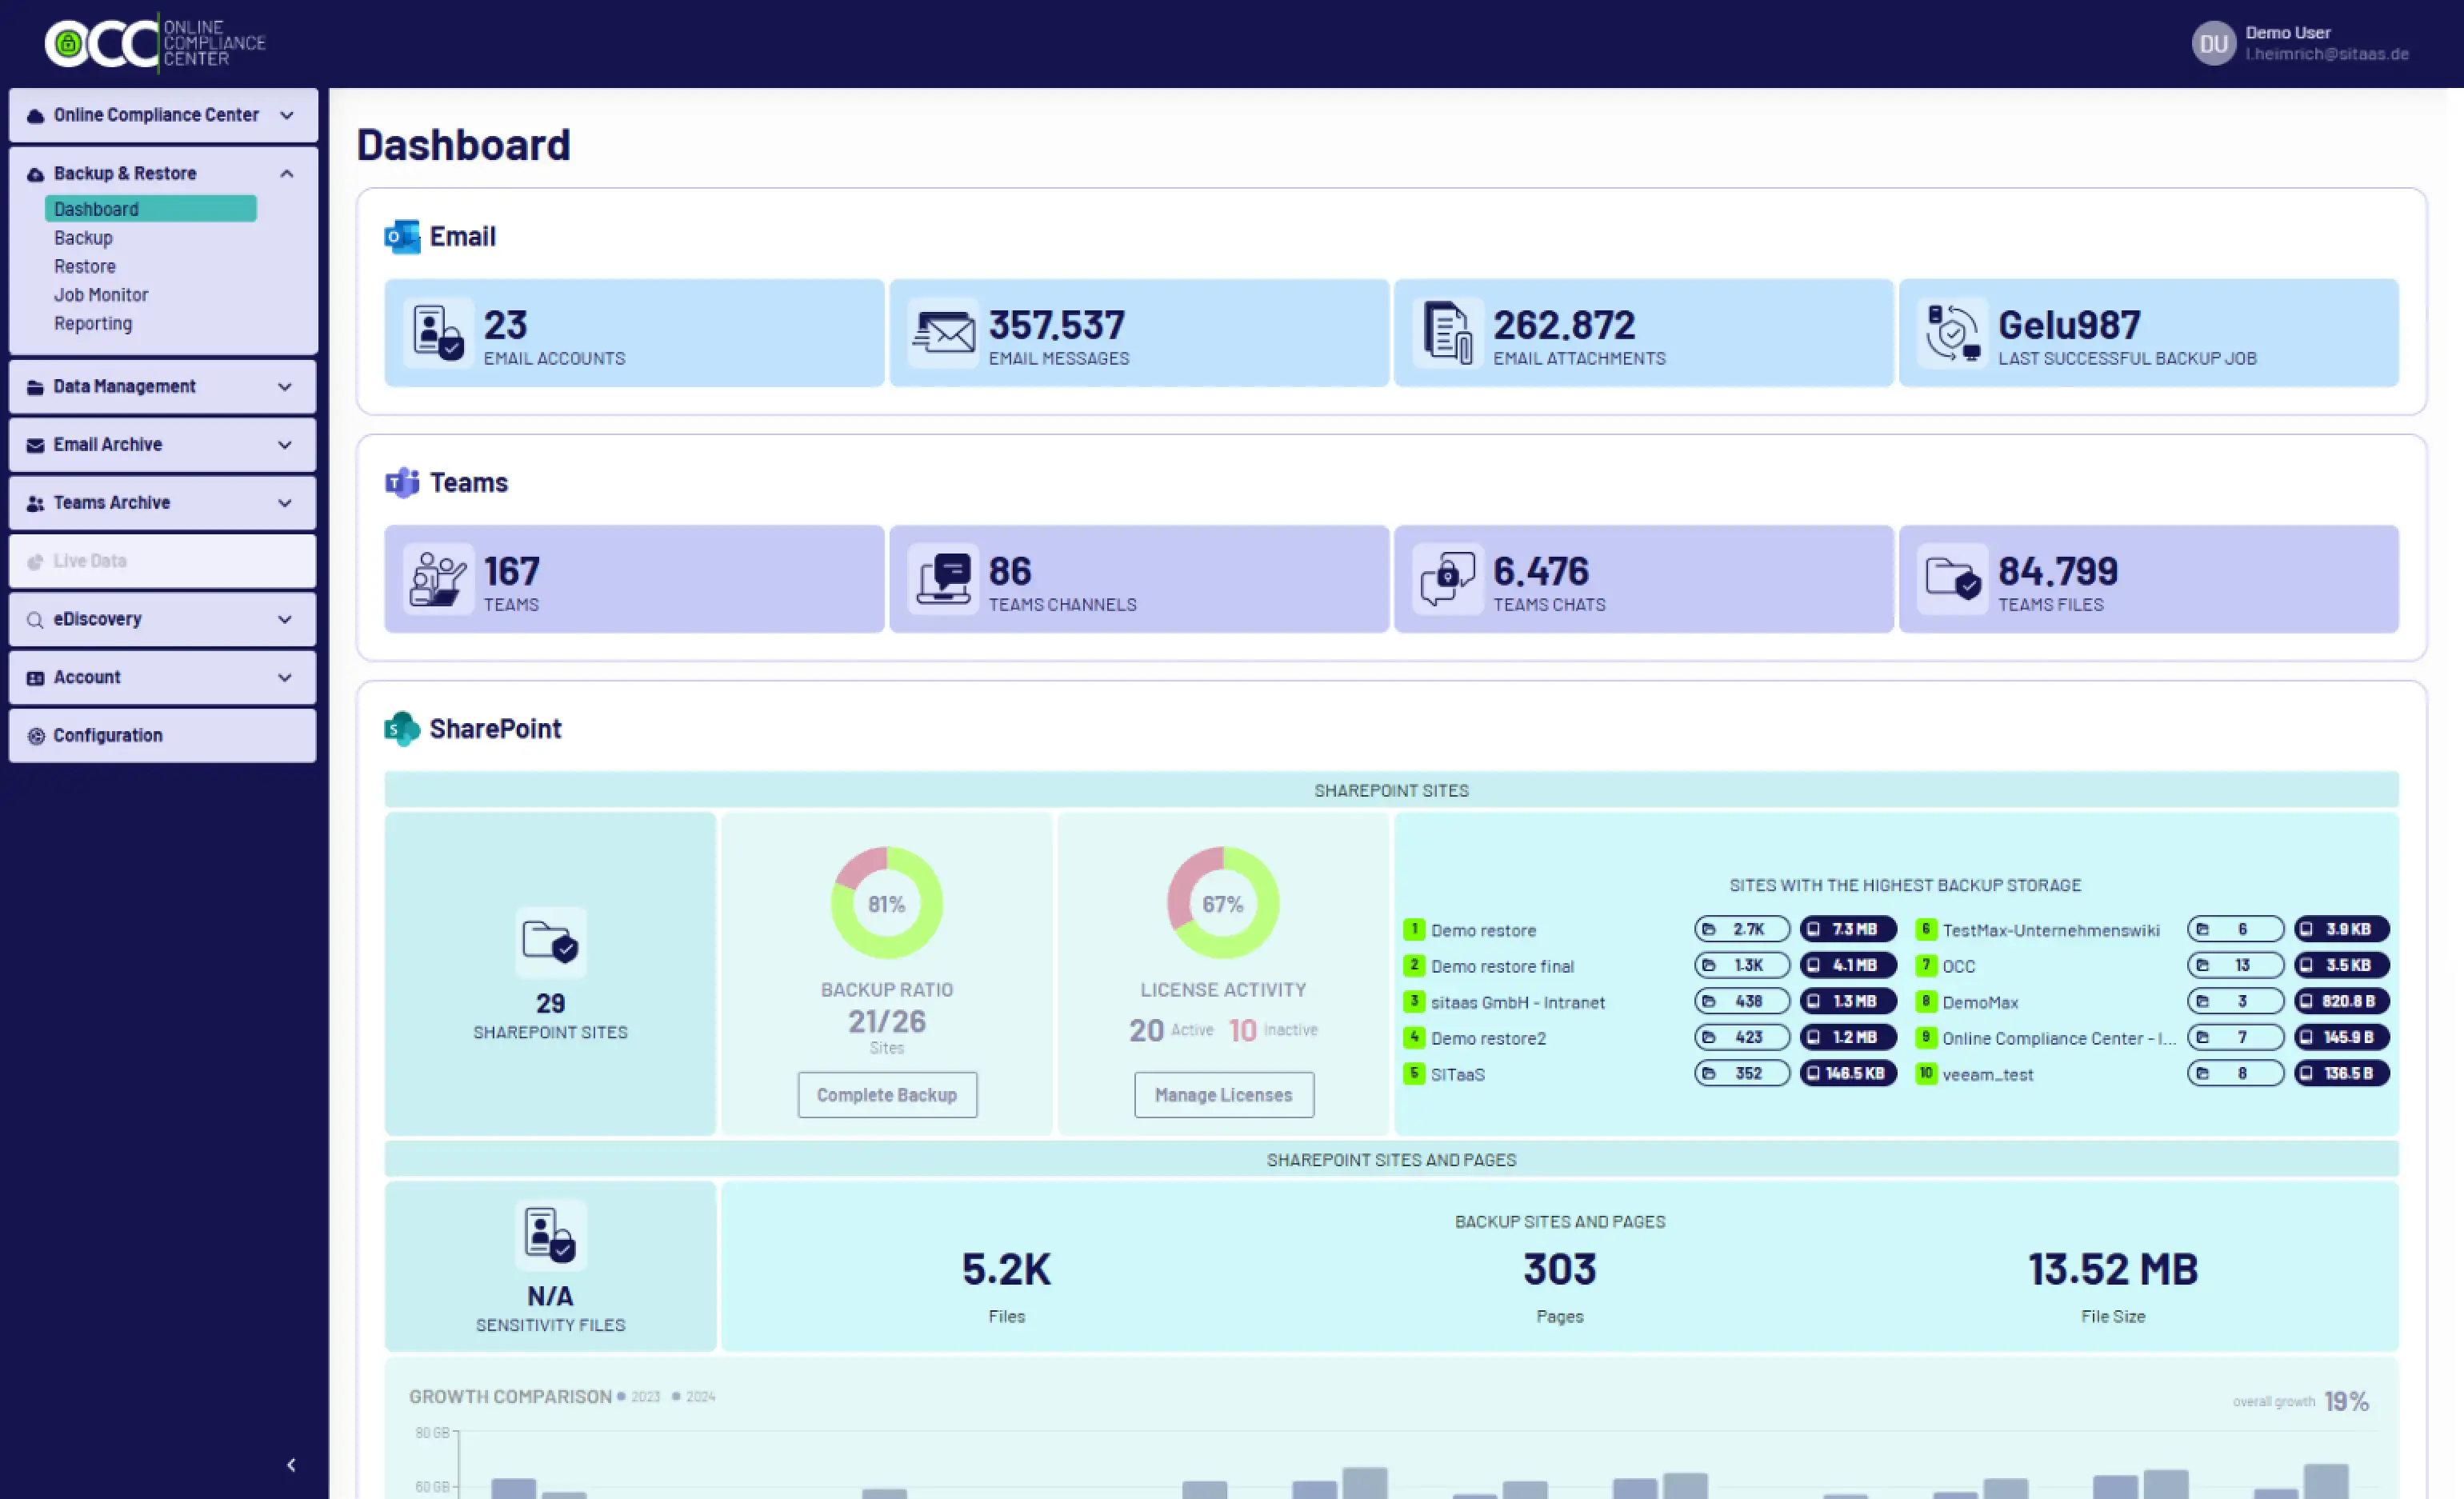Viewport: 2464px width, 1499px height.
Task: Click the Last Successful Backup Job icon
Action: click(x=1952, y=332)
